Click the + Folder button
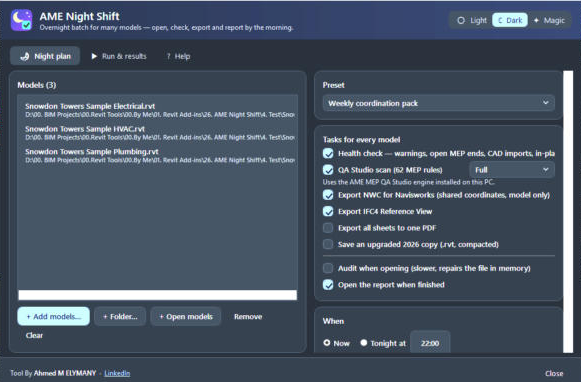The image size is (581, 382). point(120,316)
